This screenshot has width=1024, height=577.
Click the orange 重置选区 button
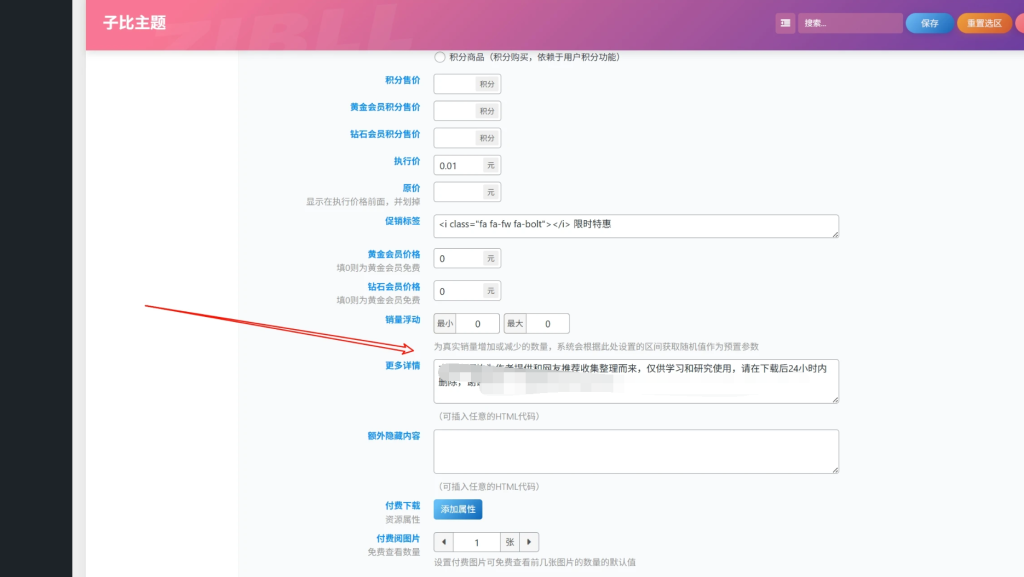(x=984, y=23)
